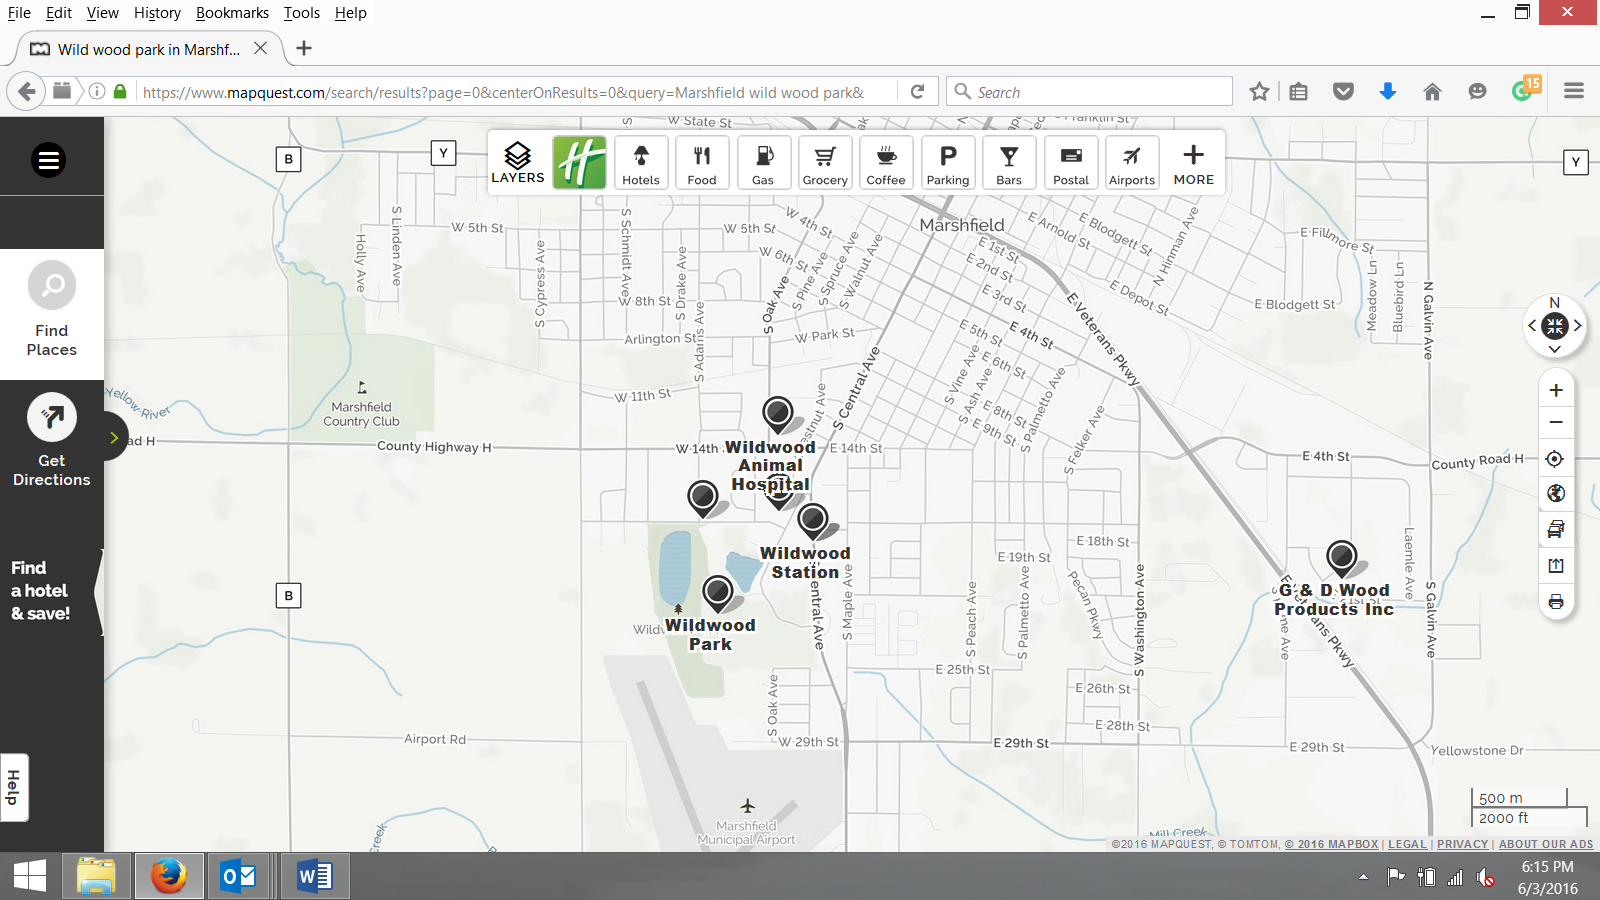This screenshot has height=900, width=1600.
Task: Open the Bookmarks menu
Action: [232, 13]
